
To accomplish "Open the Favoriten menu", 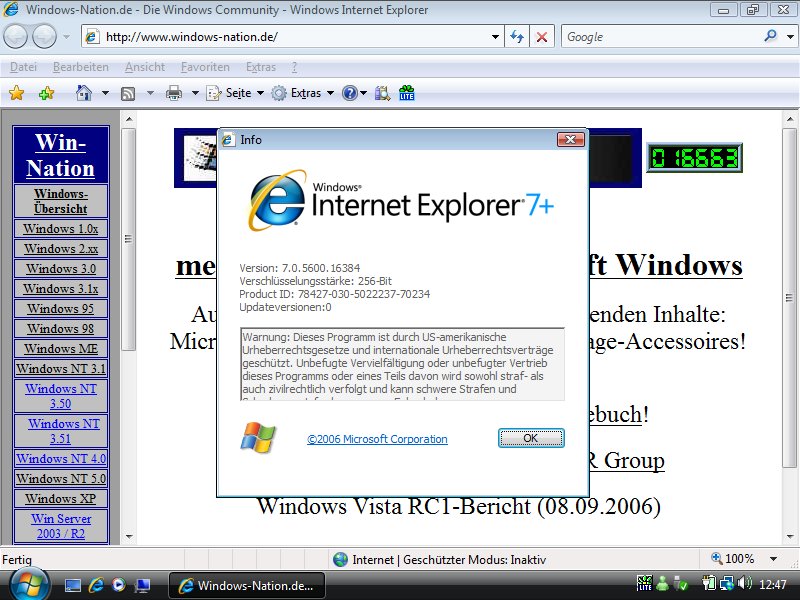I will coord(205,67).
